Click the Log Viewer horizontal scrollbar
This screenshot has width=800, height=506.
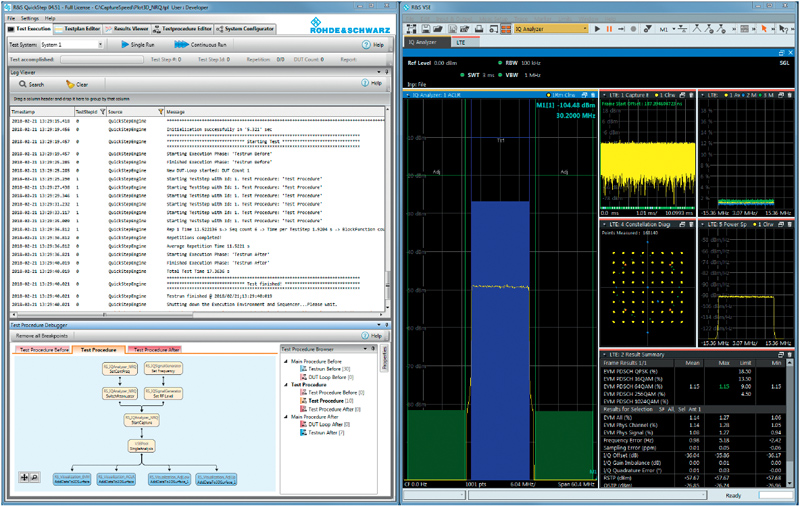(196, 315)
